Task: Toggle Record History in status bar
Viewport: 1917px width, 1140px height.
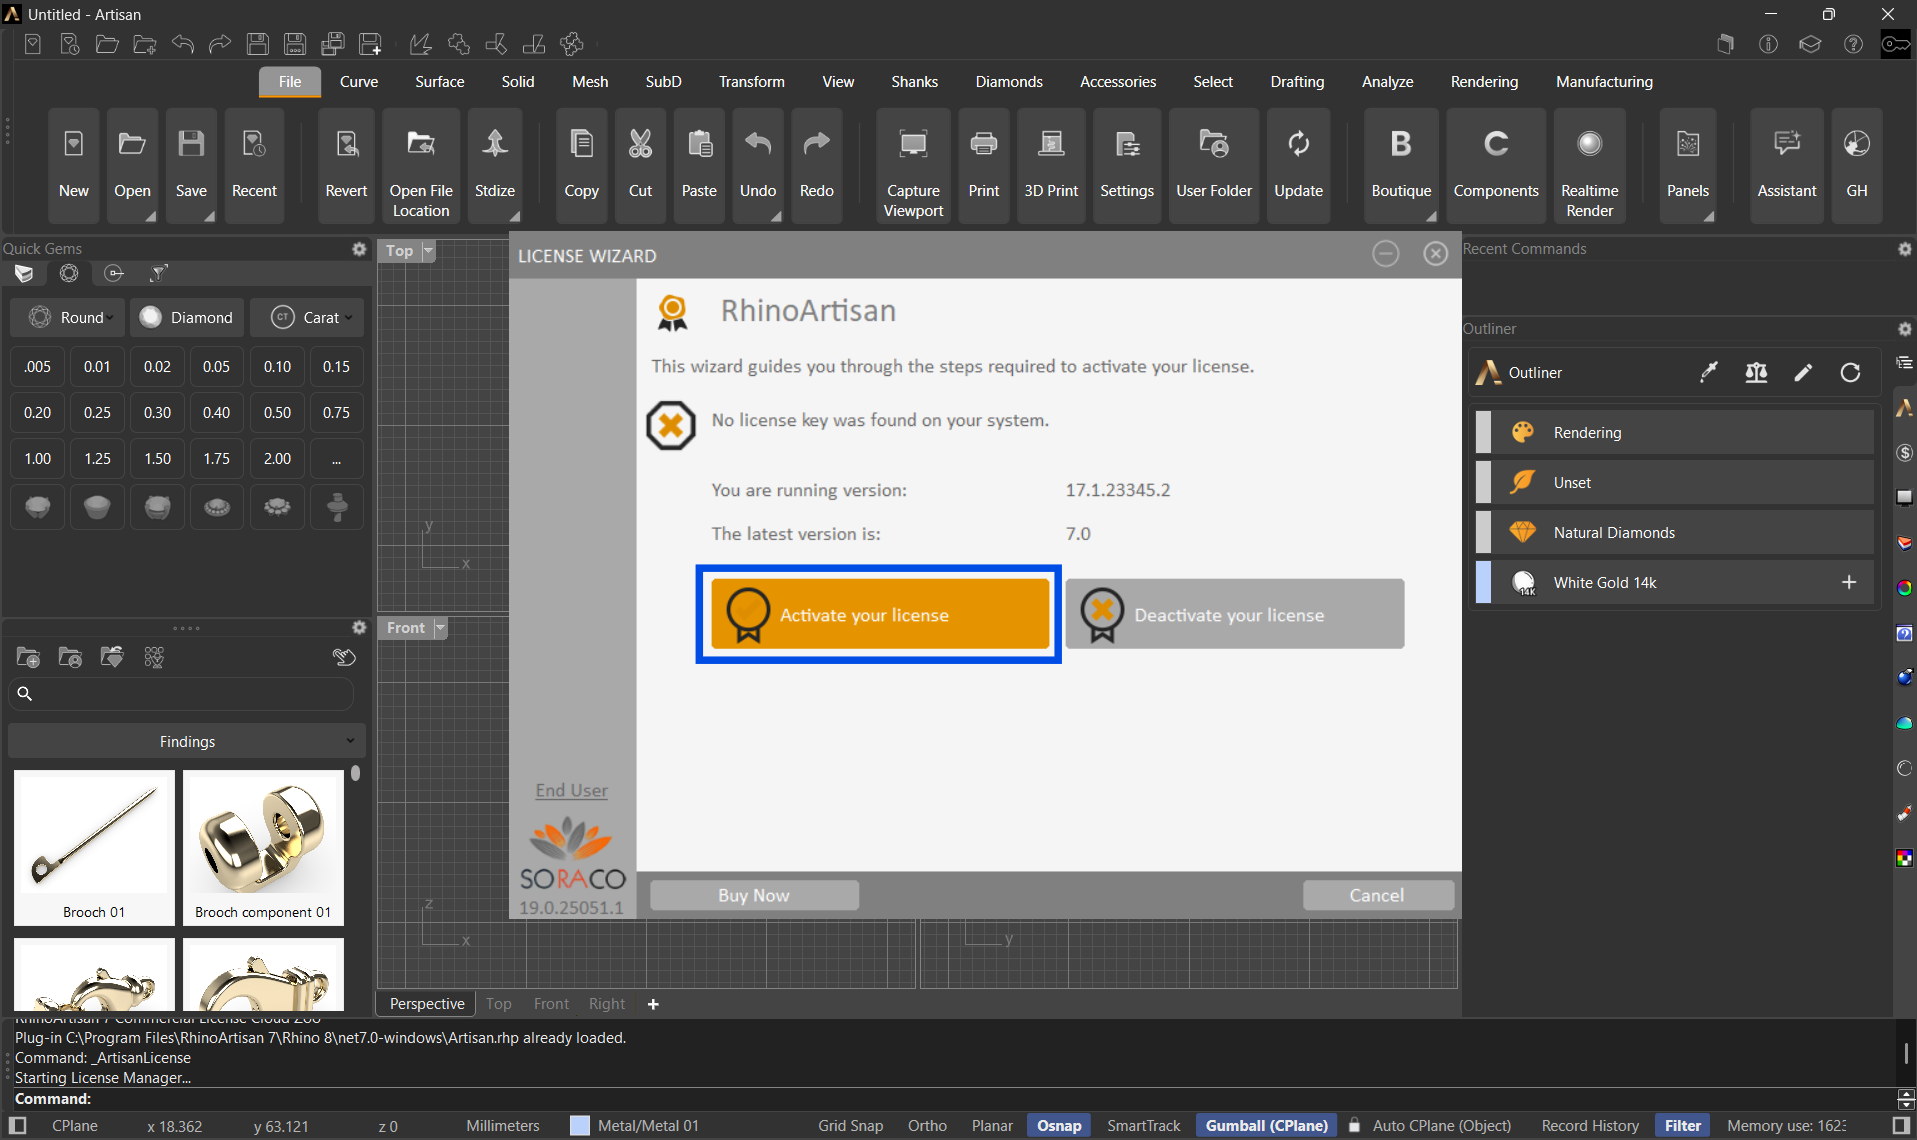Action: (x=1590, y=1125)
